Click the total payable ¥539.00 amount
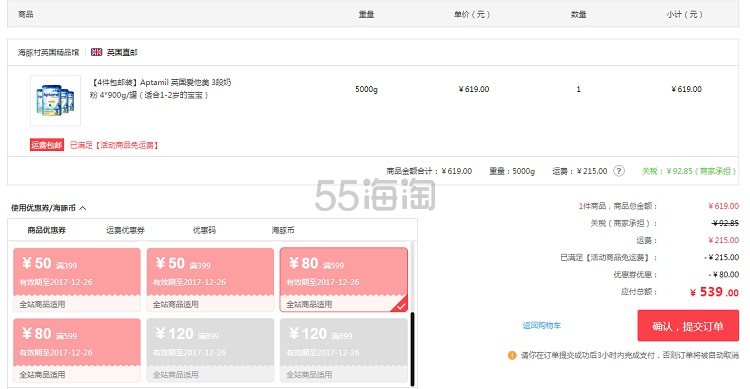The width and height of the screenshot is (750, 389). 714,292
